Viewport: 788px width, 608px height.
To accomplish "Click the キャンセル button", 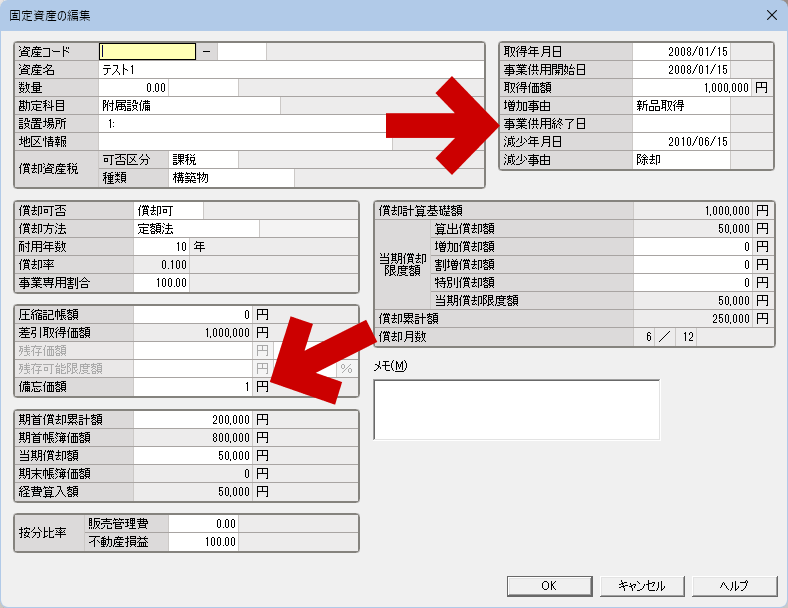I will [642, 586].
